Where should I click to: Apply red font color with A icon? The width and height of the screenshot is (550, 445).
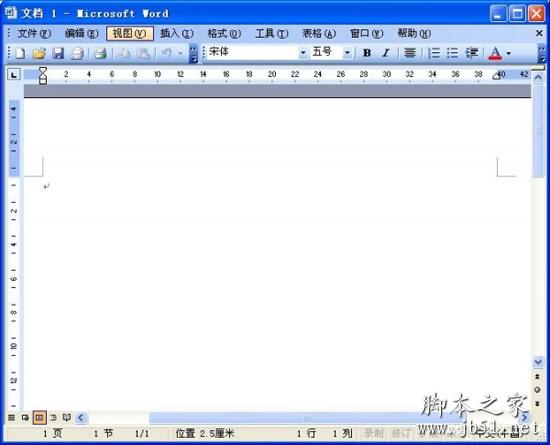(495, 53)
